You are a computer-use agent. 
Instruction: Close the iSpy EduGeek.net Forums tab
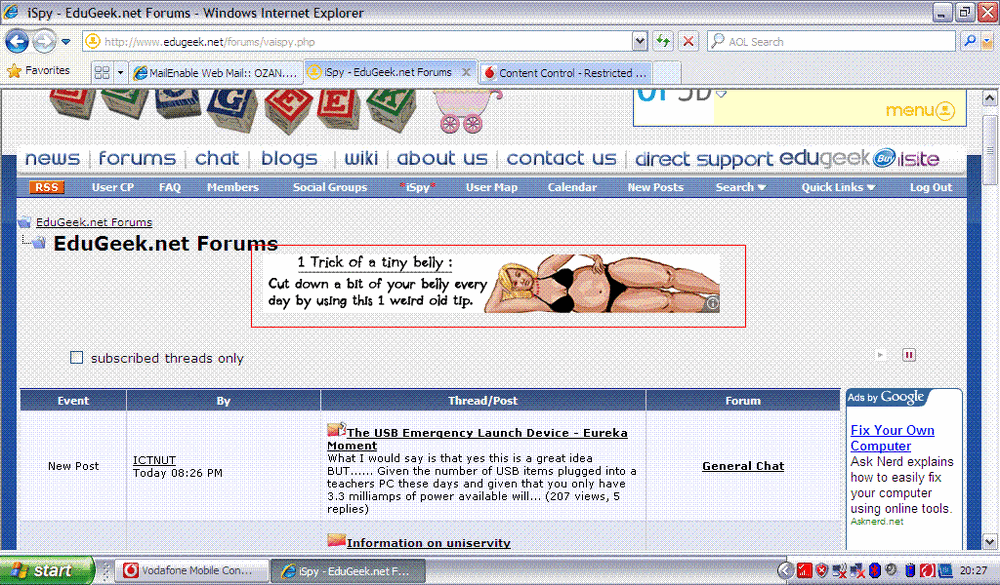[466, 72]
